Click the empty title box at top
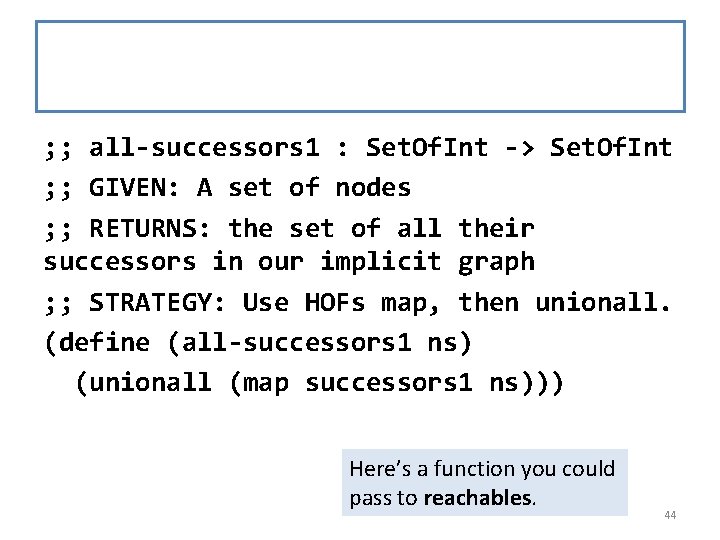The width and height of the screenshot is (720, 540). click(360, 66)
